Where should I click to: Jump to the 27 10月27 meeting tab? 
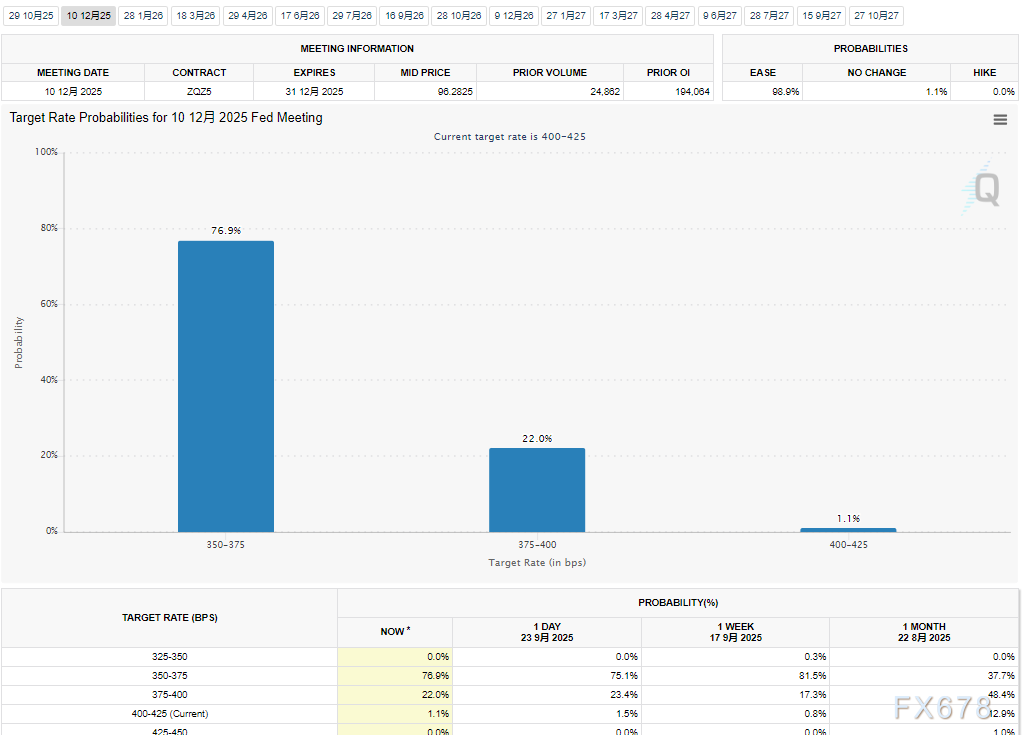pyautogui.click(x=876, y=16)
